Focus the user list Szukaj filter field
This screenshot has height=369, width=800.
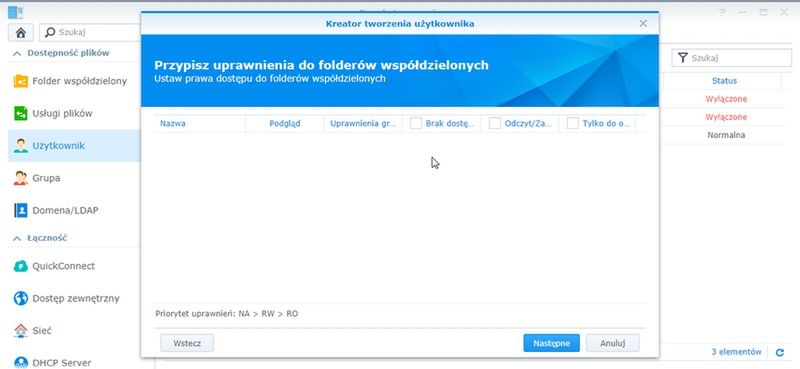[x=732, y=58]
